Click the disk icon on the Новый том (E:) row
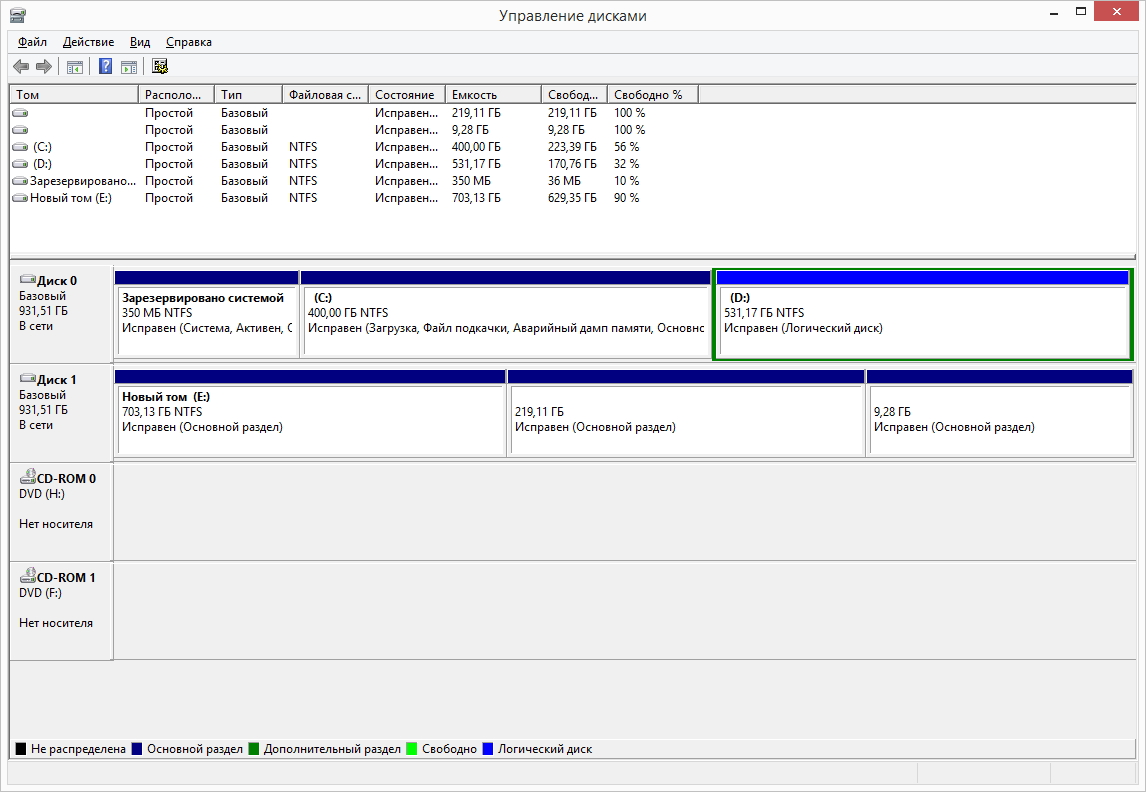The width and height of the screenshot is (1146, 792). pos(20,197)
